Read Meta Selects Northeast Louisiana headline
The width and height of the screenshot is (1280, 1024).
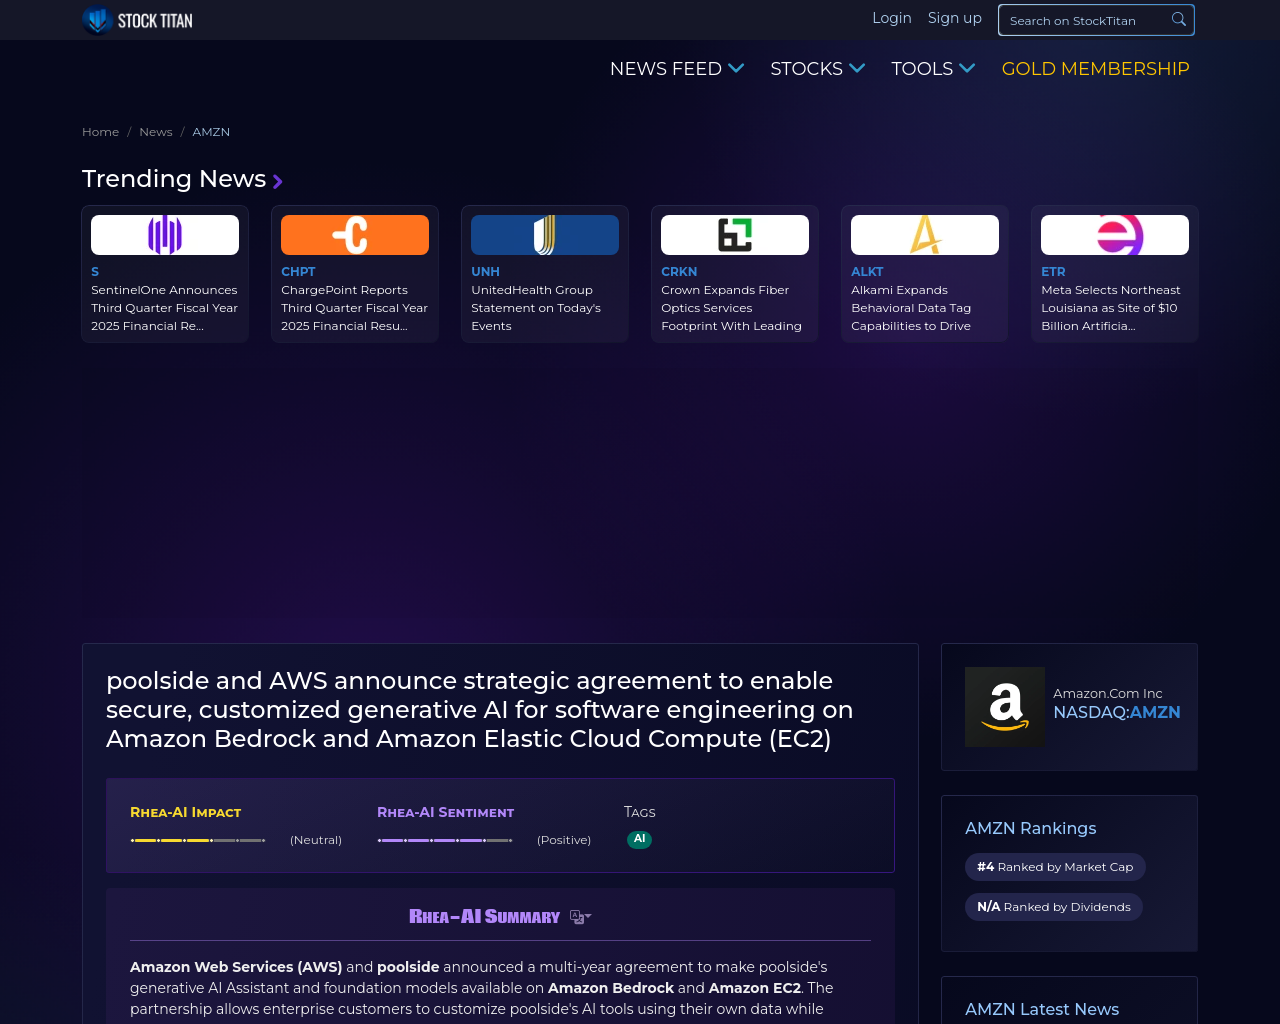[1111, 308]
